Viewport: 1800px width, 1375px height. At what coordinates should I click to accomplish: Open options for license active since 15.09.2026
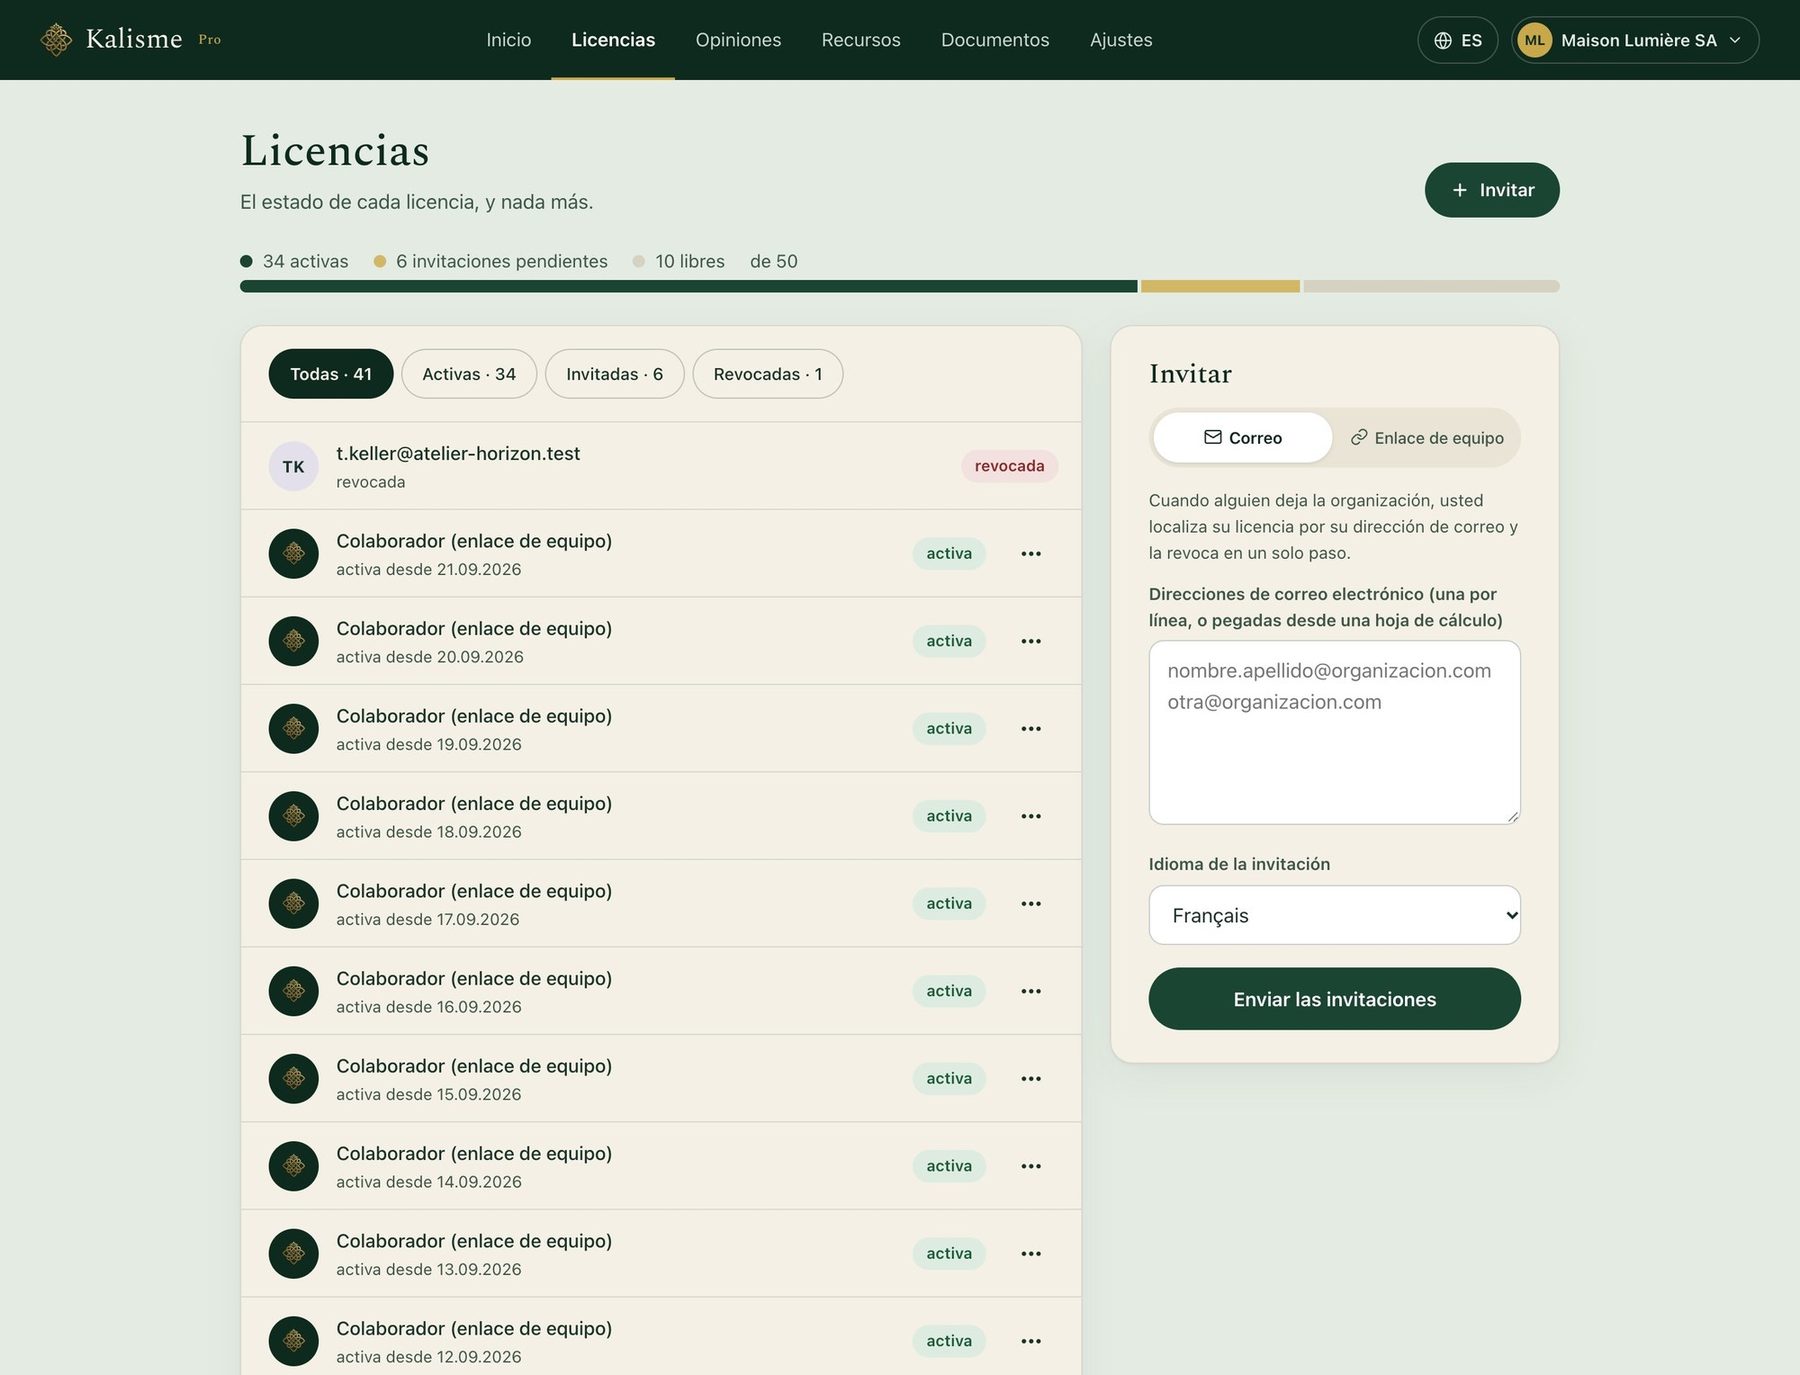[1031, 1079]
